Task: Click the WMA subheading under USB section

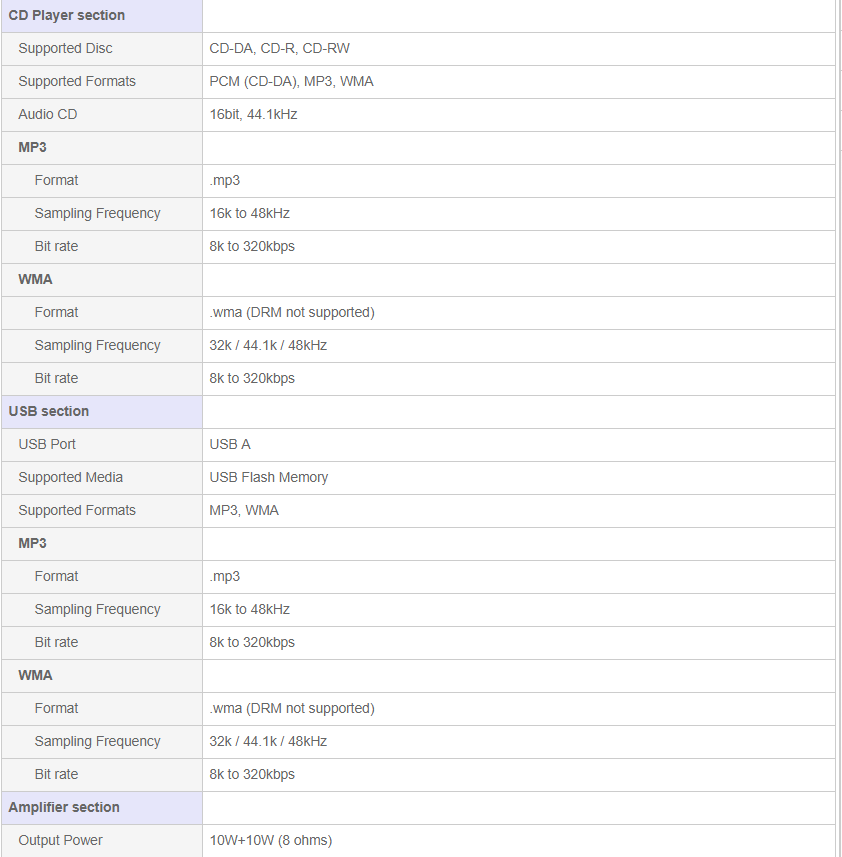Action: coord(36,675)
